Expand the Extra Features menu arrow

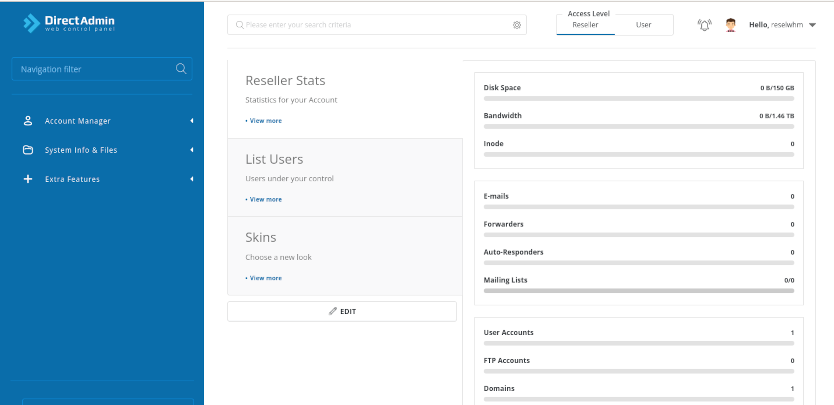(x=191, y=179)
